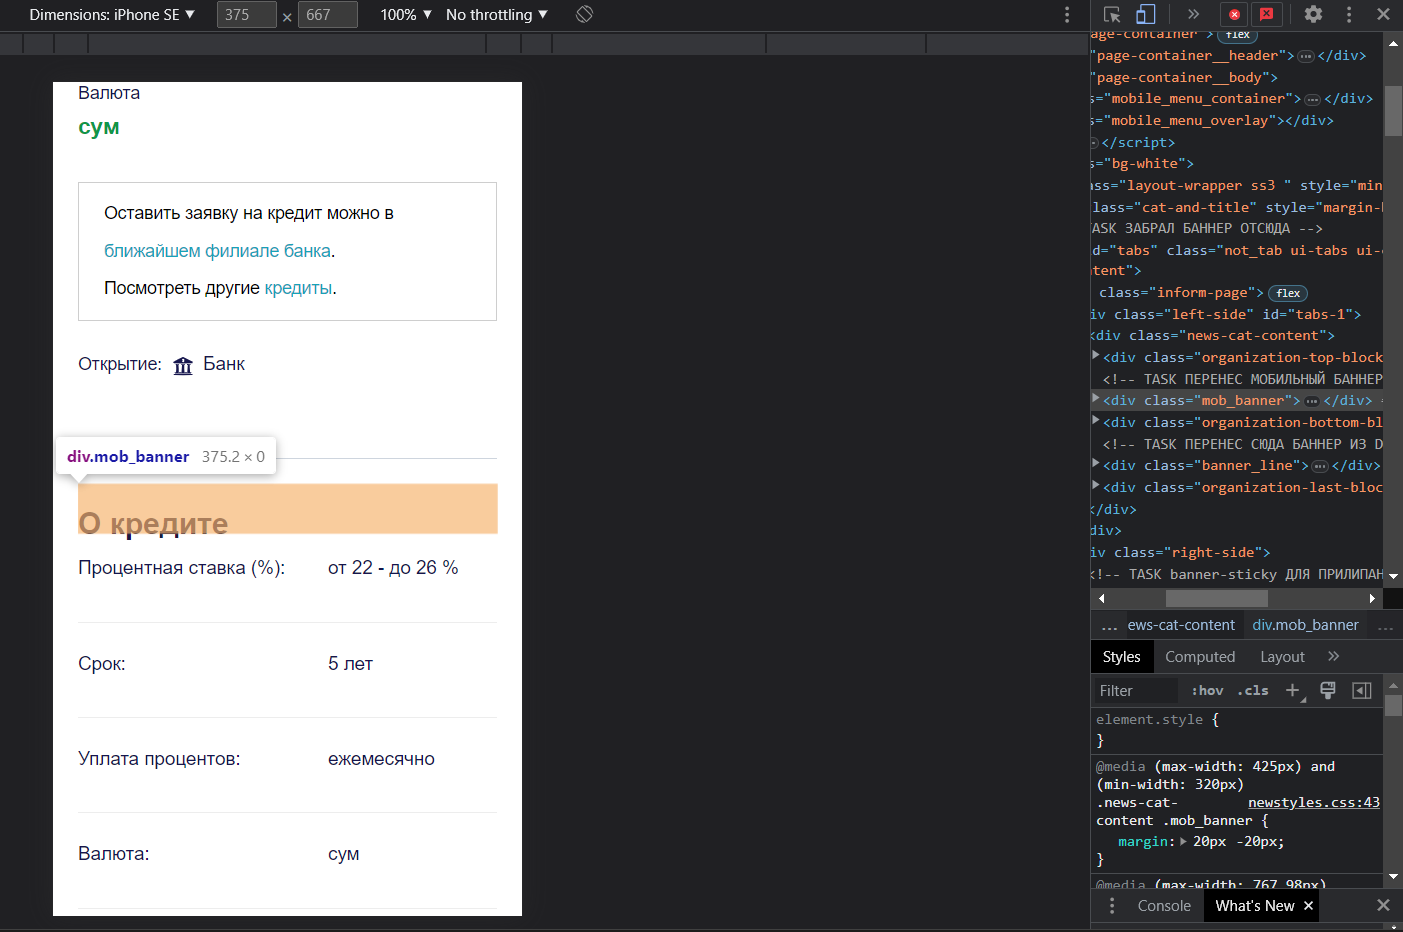This screenshot has width=1403, height=932.
Task: Expand the margin shorthand triangle
Action: pyautogui.click(x=1184, y=842)
